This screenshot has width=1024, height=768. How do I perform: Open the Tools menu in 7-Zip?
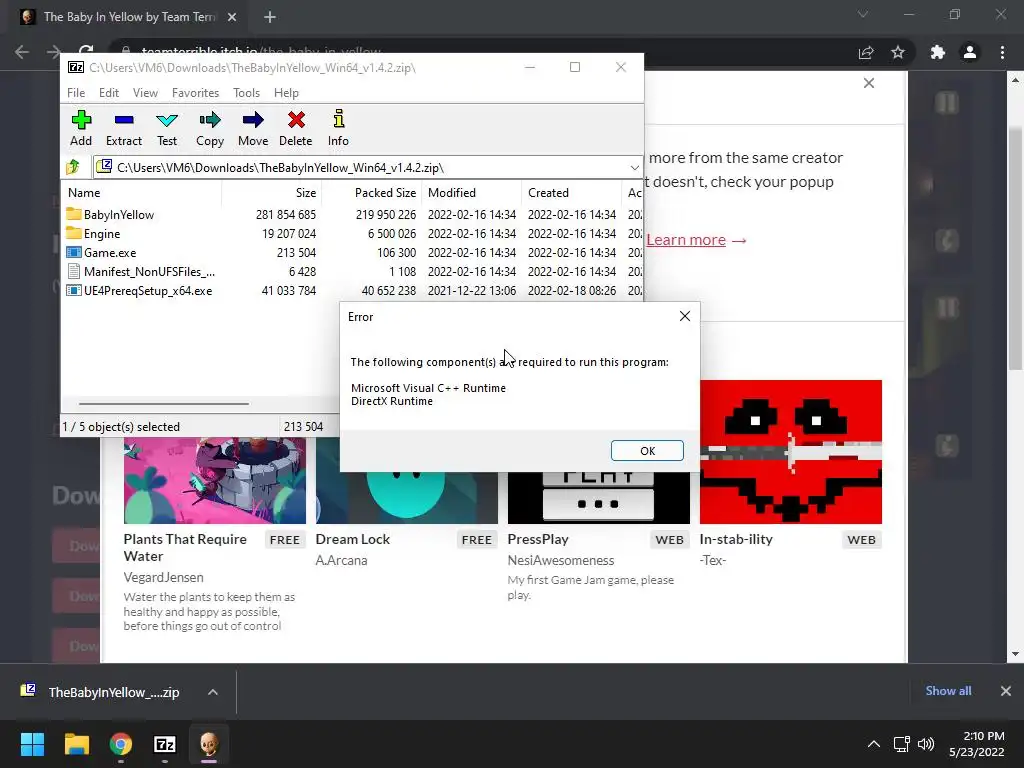[x=246, y=93]
